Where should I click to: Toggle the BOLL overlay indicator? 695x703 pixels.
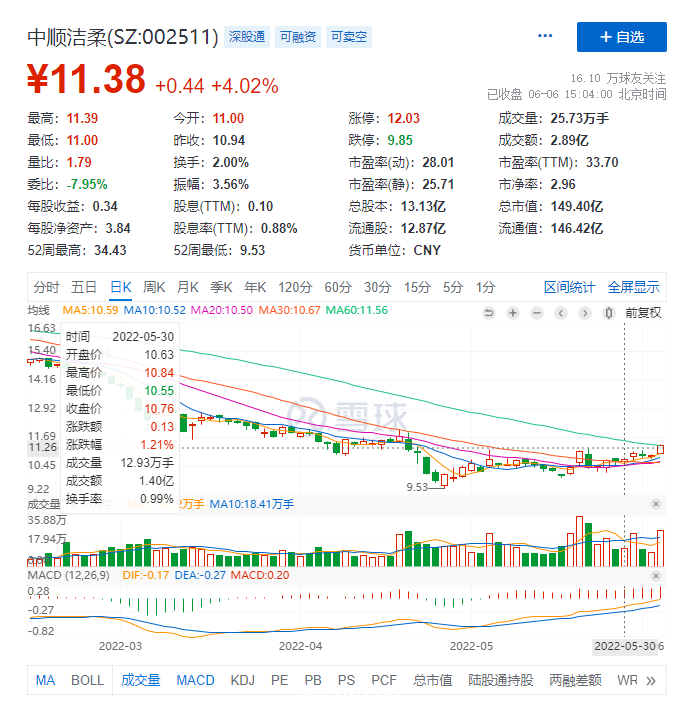pos(87,681)
